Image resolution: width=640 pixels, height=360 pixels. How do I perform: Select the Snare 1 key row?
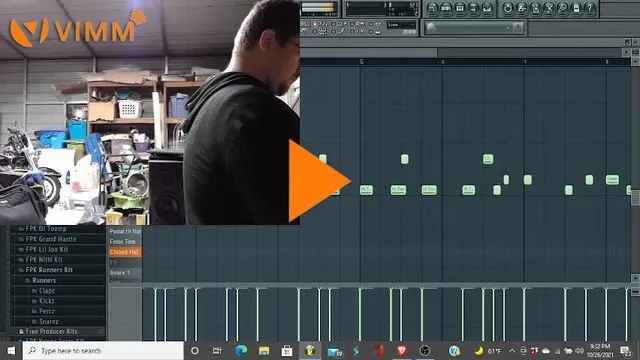125,273
